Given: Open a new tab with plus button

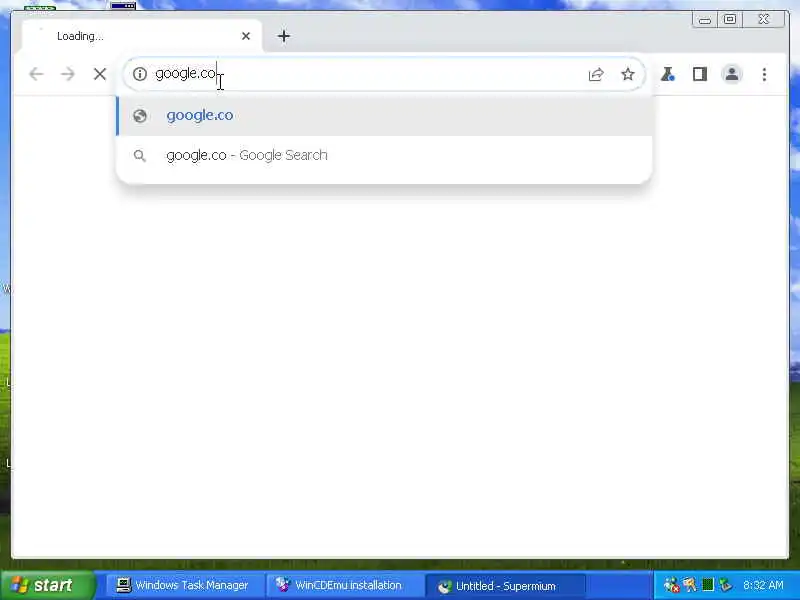Looking at the screenshot, I should click(284, 36).
